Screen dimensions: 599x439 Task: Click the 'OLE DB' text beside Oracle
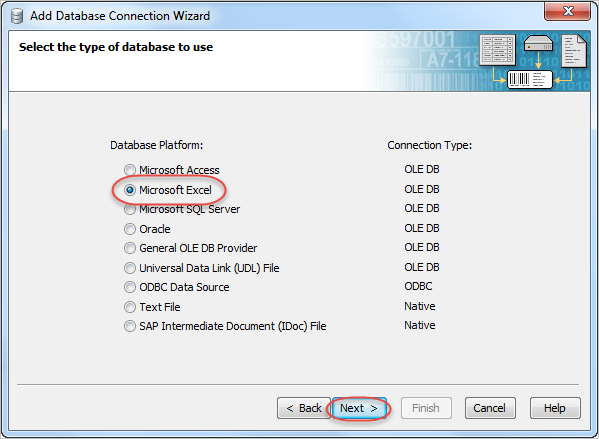(x=422, y=228)
